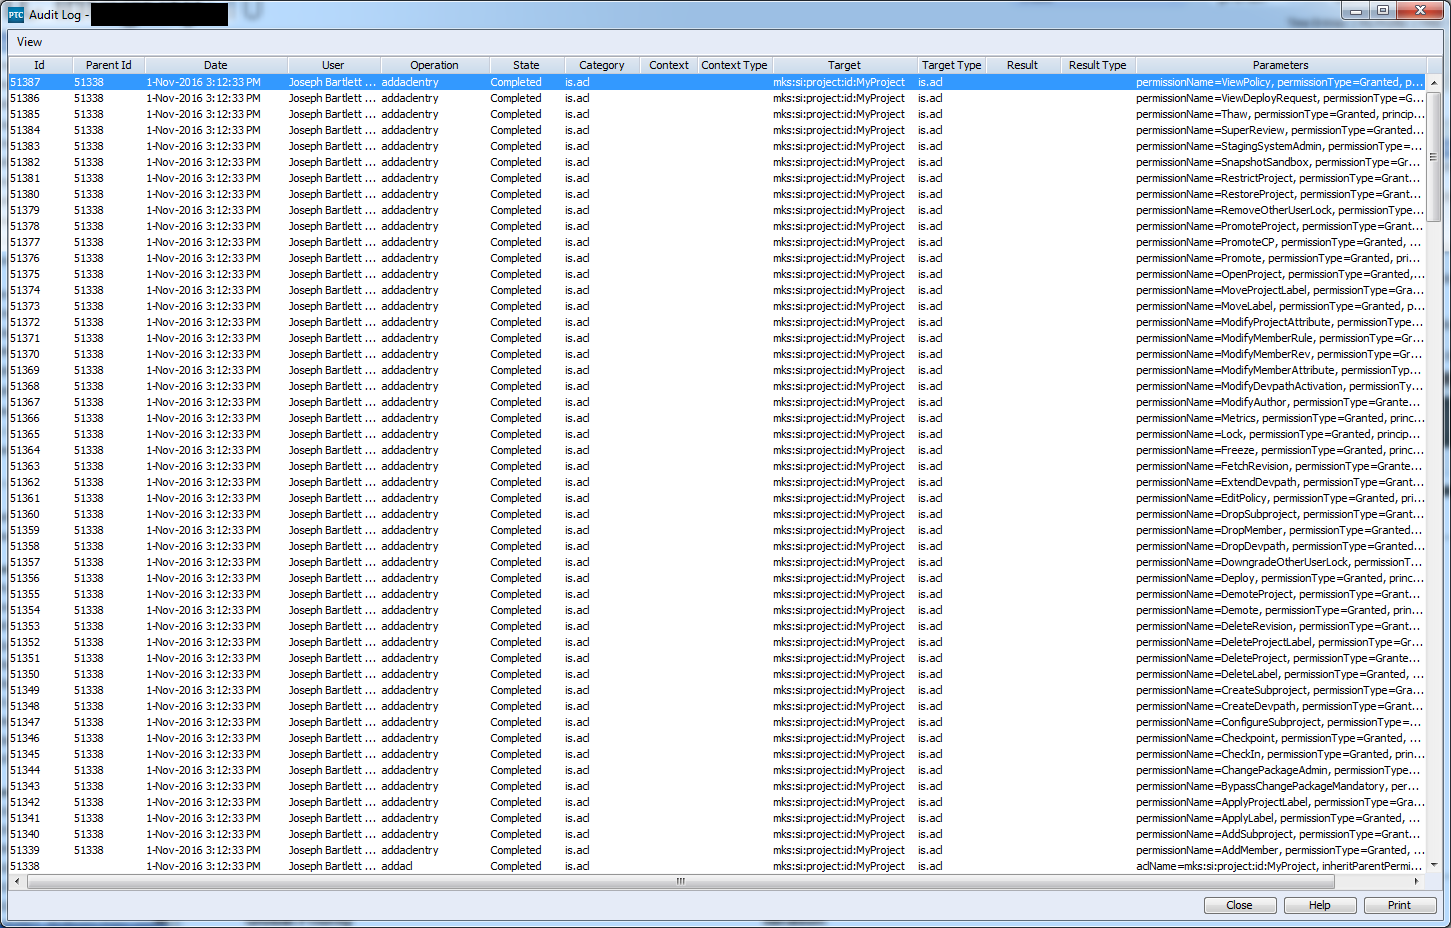Click the PTC icon in title bar
The image size is (1451, 928).
16,14
